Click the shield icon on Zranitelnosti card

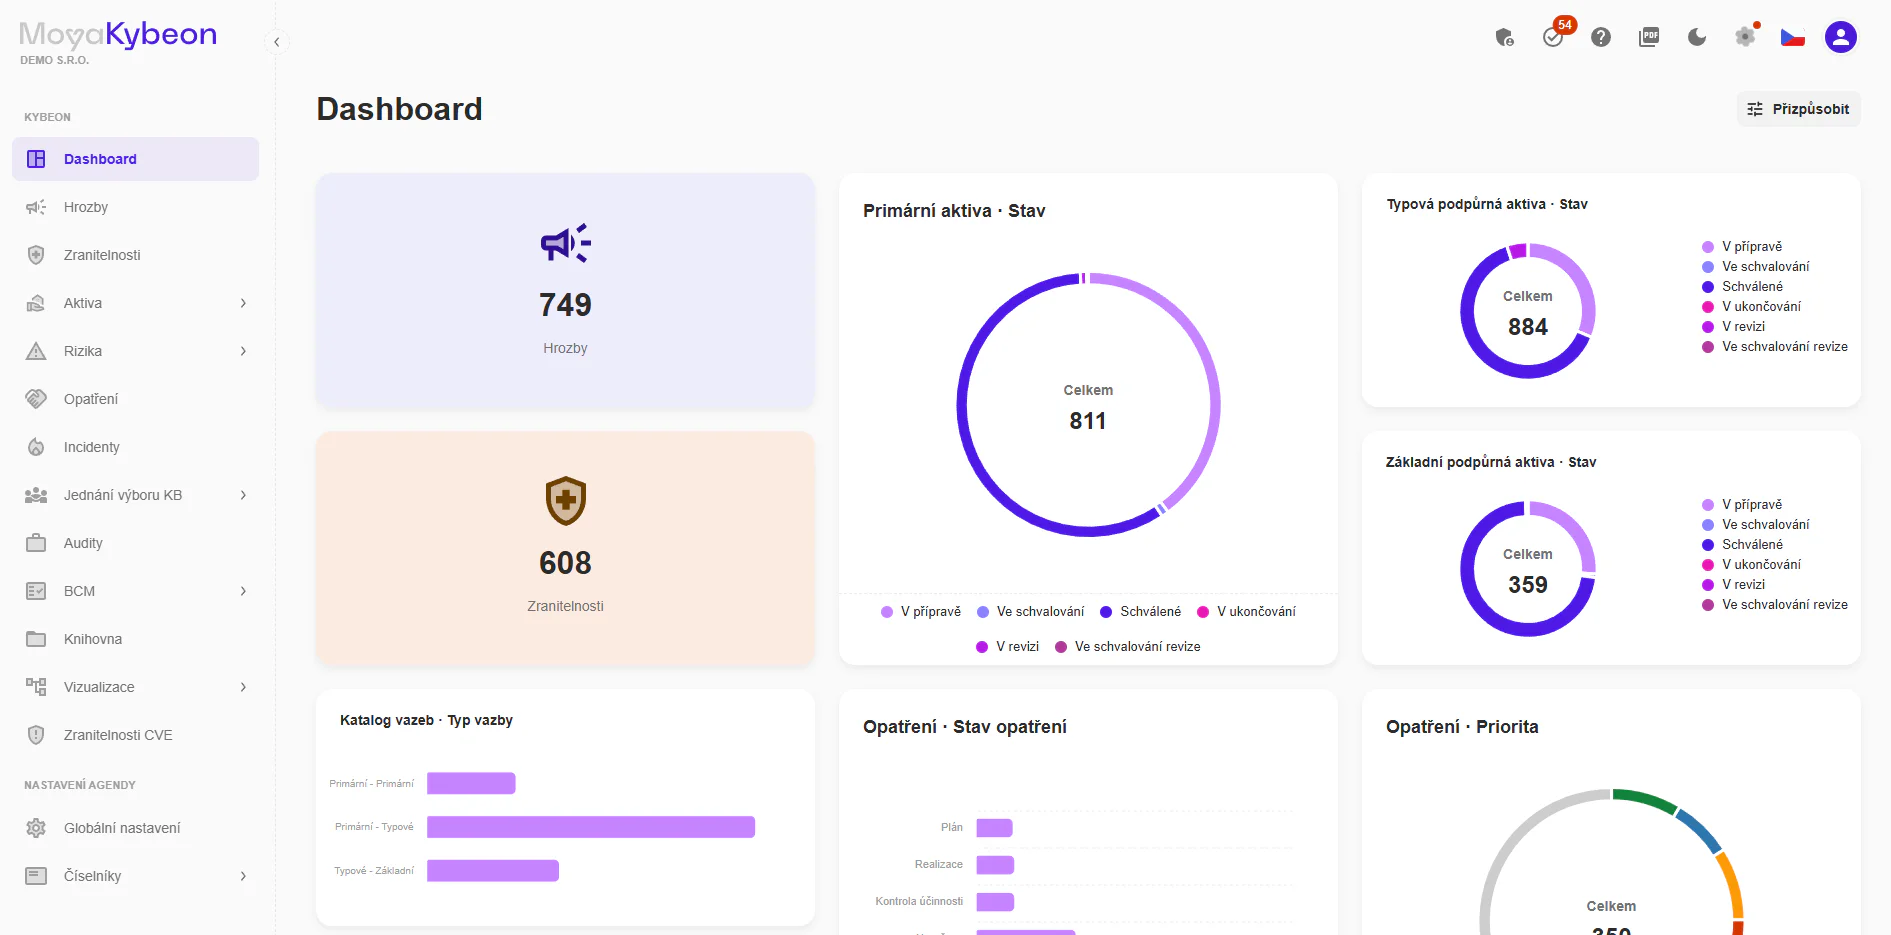point(566,500)
